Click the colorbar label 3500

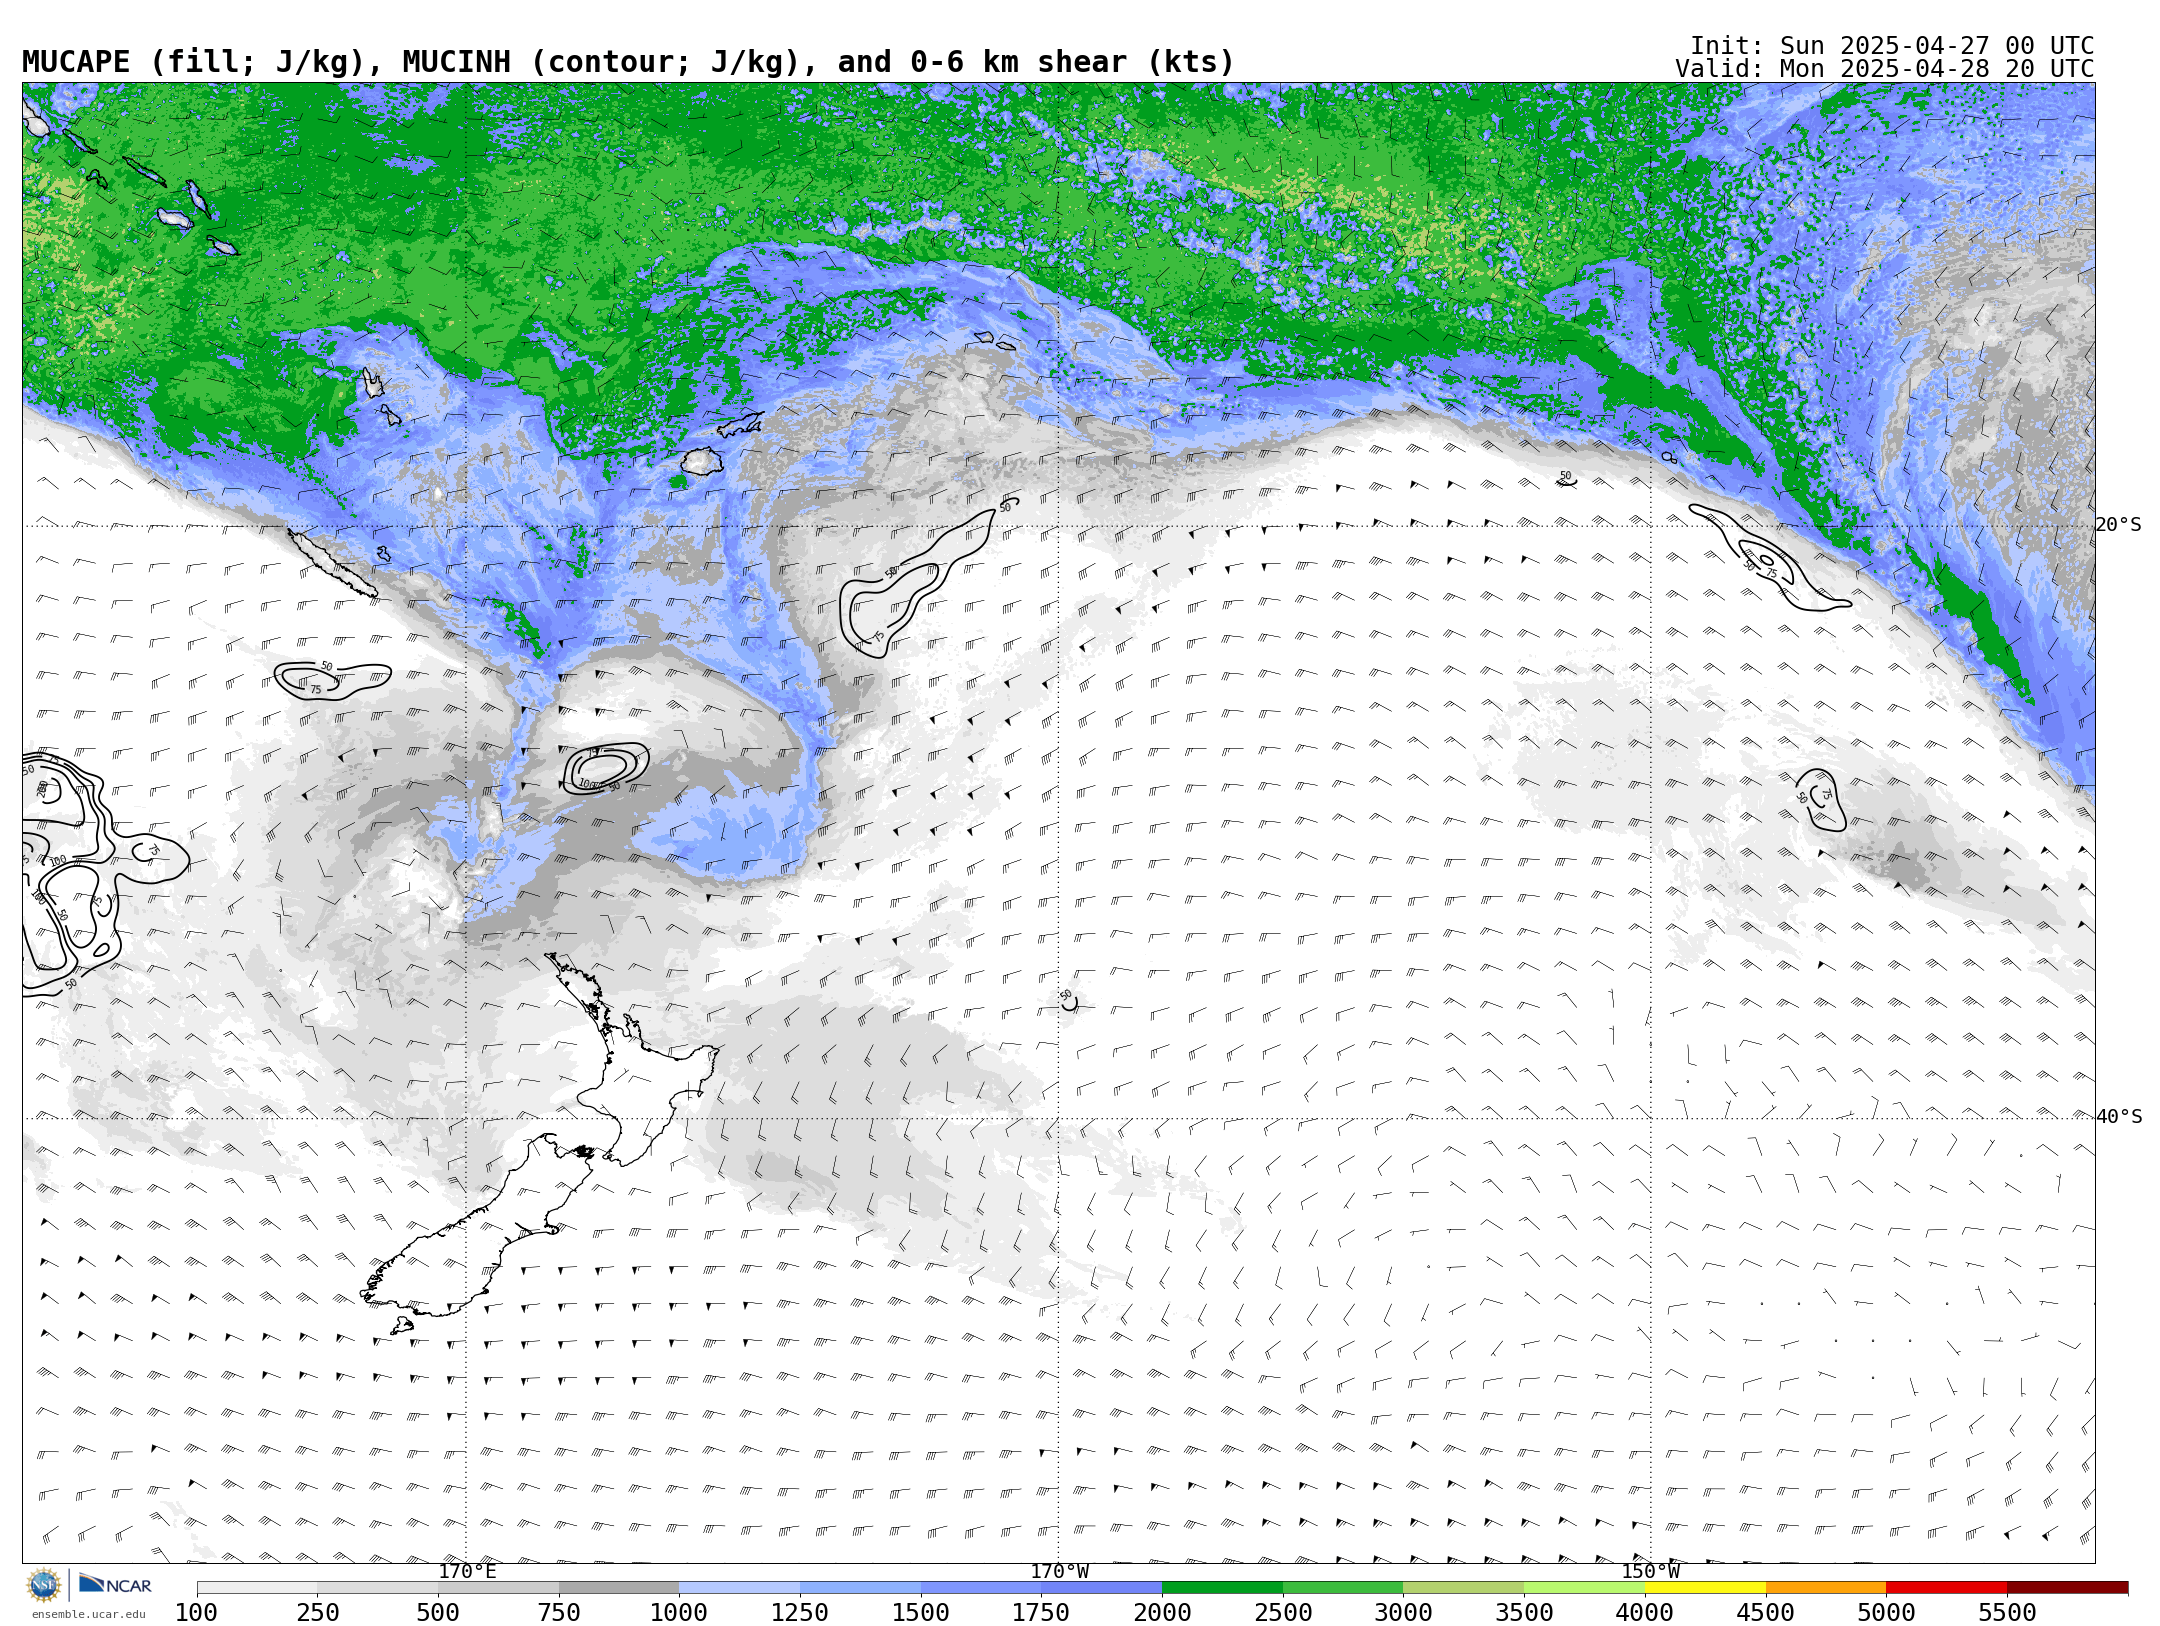(x=1524, y=1613)
